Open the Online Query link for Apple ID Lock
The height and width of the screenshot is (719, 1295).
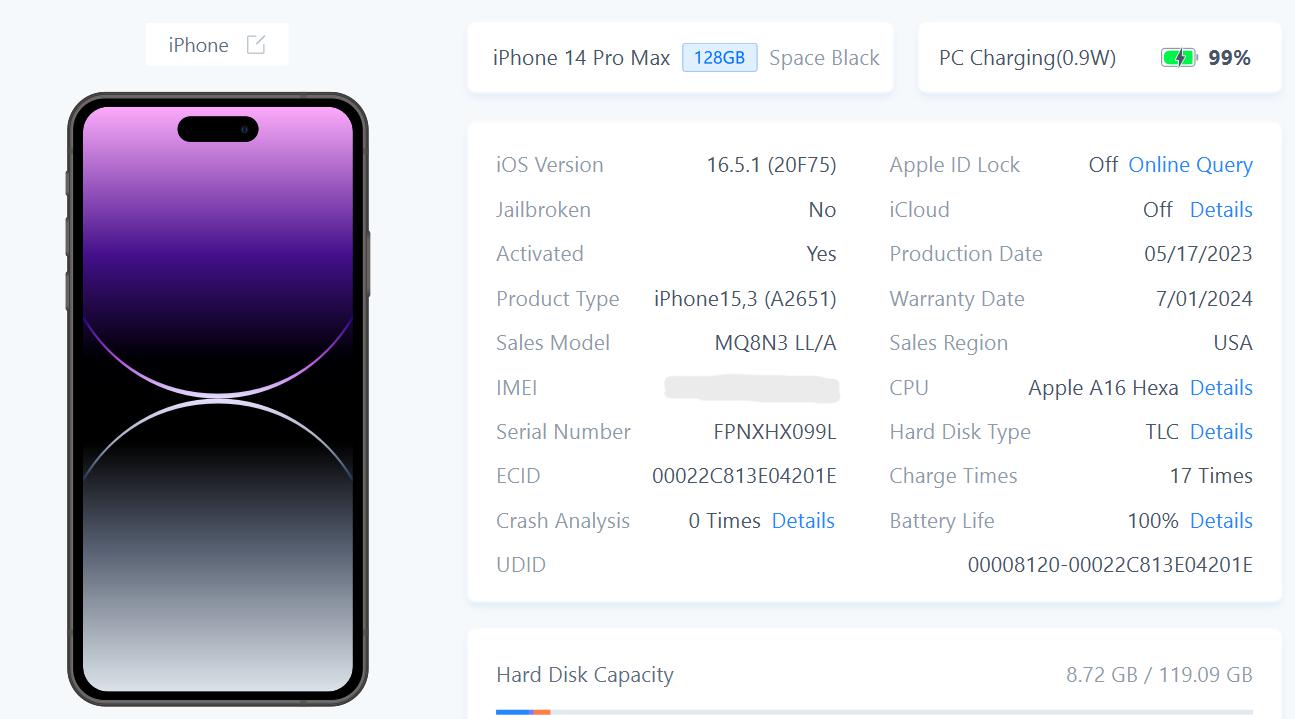1190,165
